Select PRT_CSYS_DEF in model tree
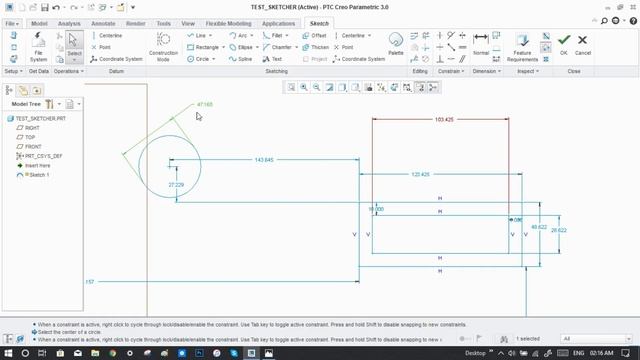The width and height of the screenshot is (640, 360). point(39,156)
